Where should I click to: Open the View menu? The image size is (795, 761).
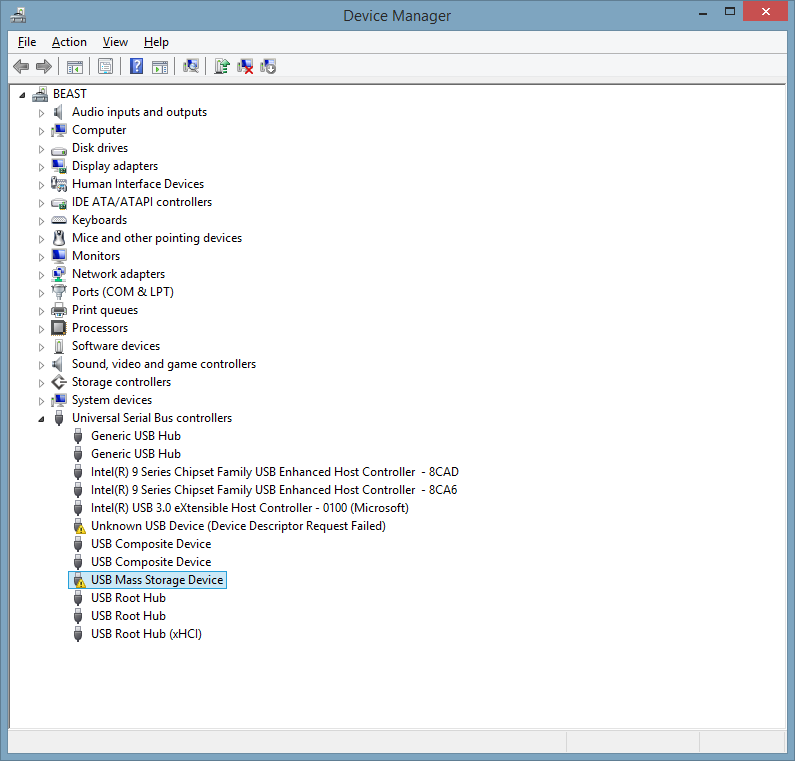pyautogui.click(x=115, y=42)
